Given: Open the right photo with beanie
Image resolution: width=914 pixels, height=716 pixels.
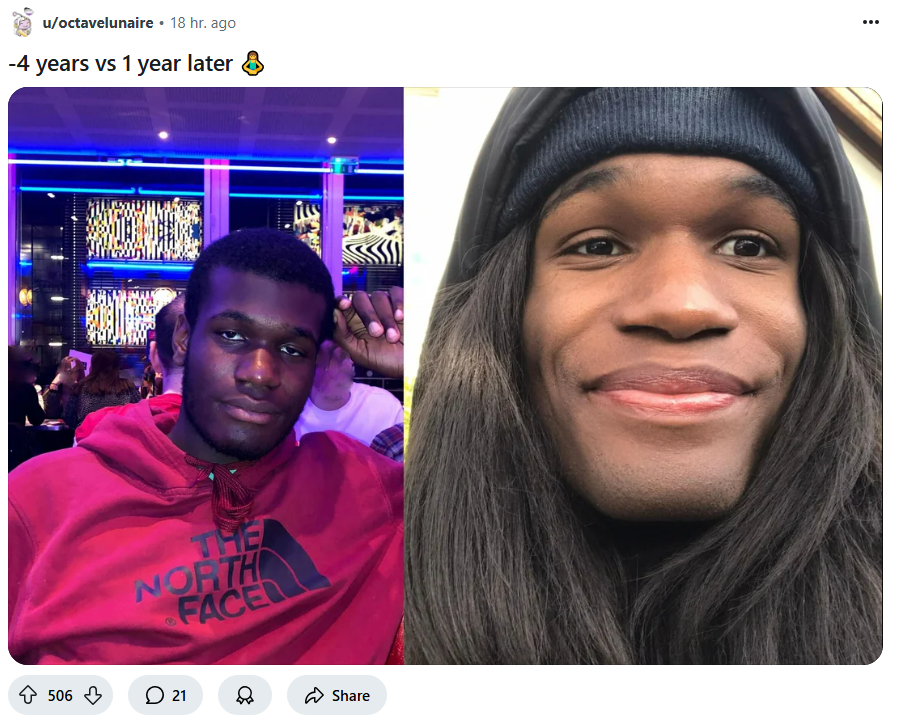Looking at the screenshot, I should (643, 375).
